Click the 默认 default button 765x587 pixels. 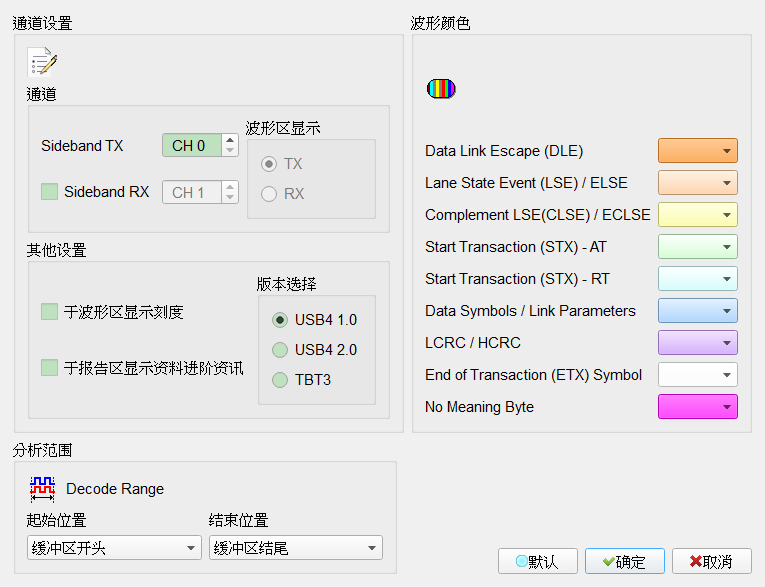(538, 562)
